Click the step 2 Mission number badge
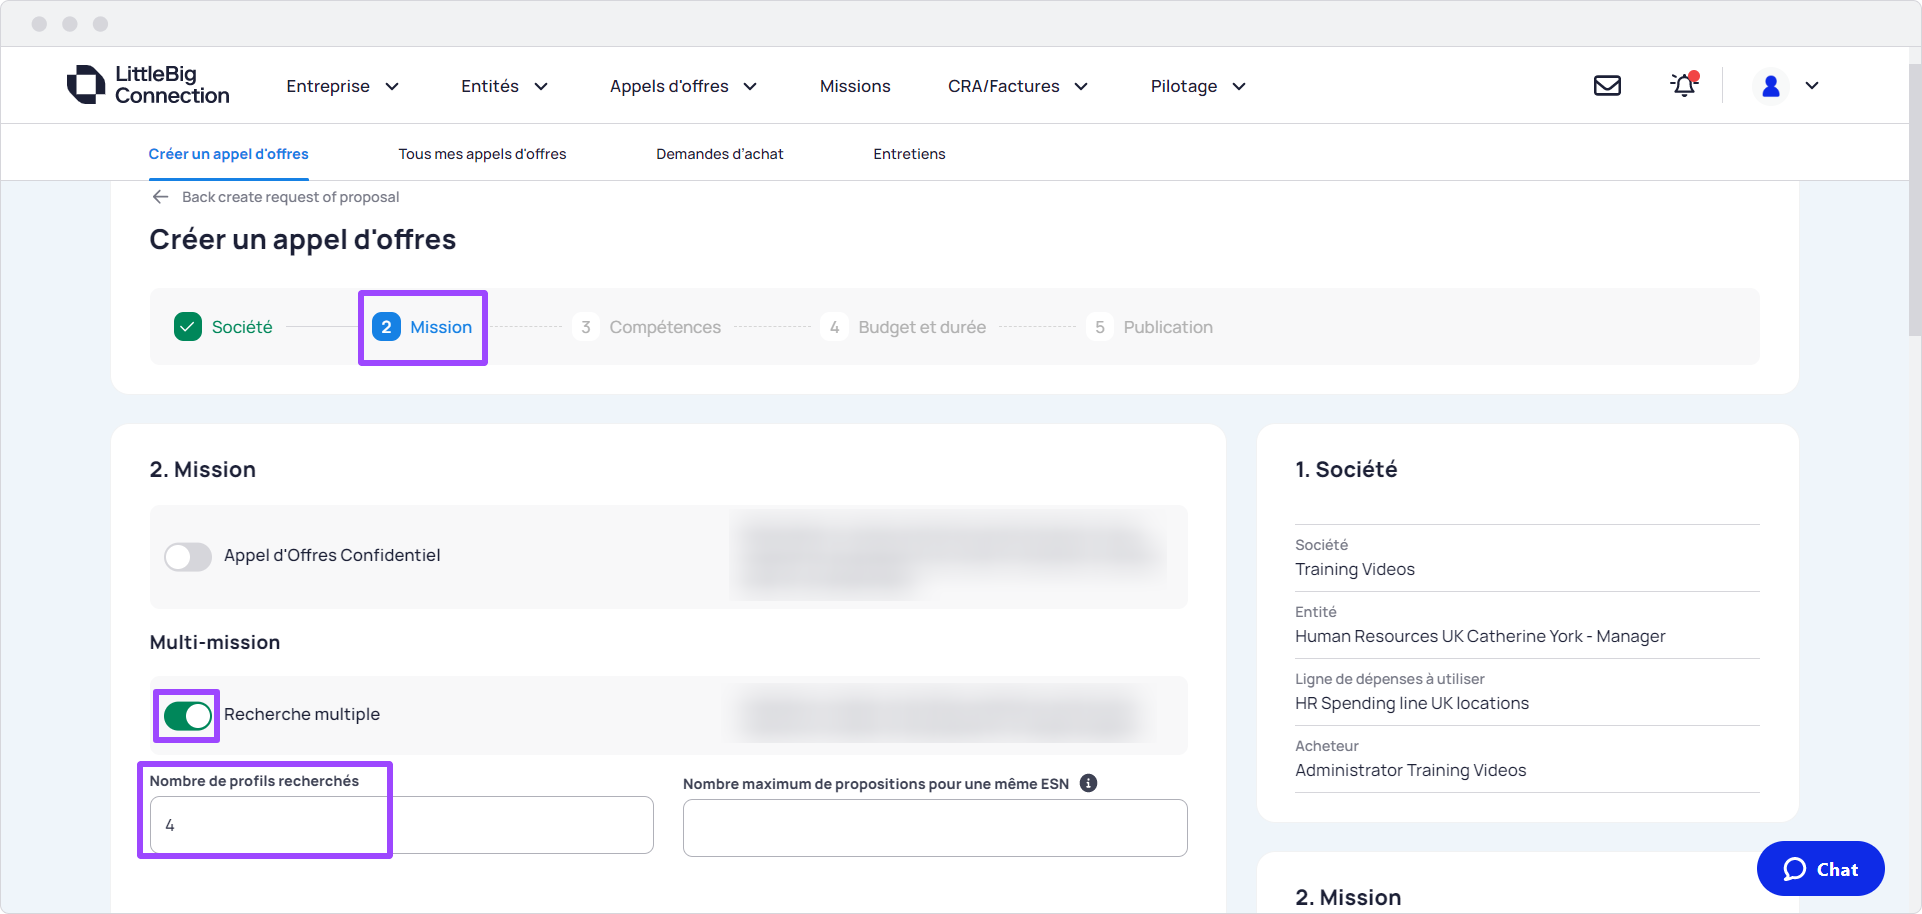 point(386,327)
